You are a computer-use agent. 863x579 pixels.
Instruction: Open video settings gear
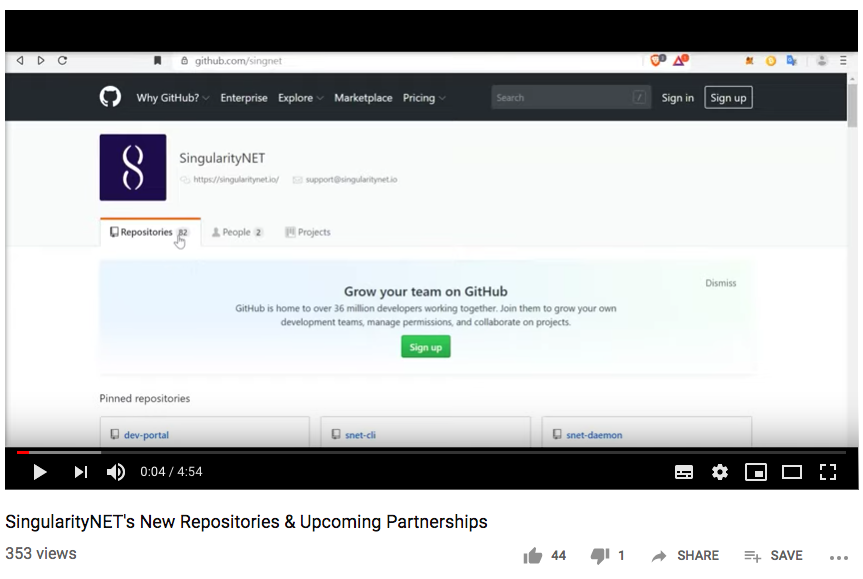720,472
